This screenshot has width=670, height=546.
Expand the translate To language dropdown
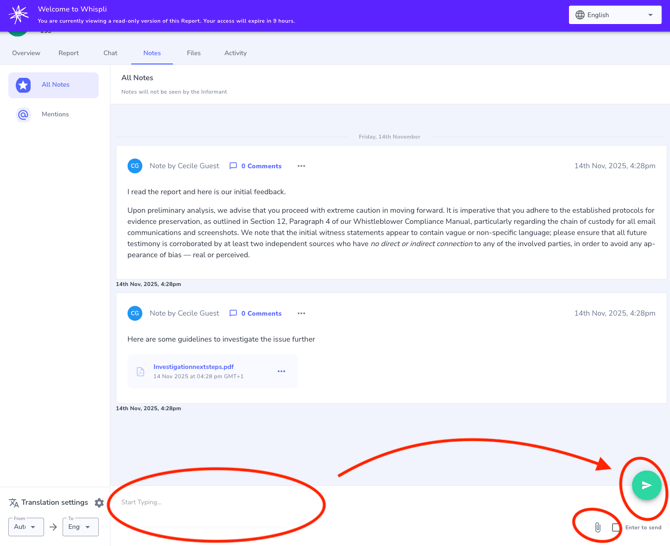coord(80,527)
